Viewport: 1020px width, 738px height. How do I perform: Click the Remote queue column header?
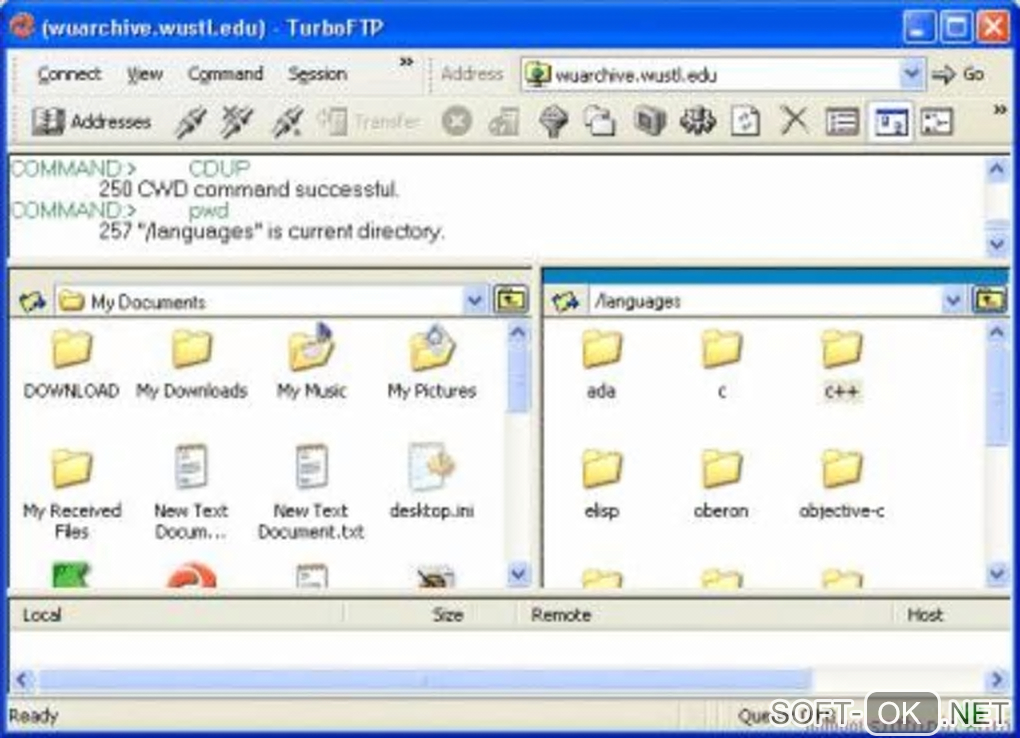tap(705, 615)
